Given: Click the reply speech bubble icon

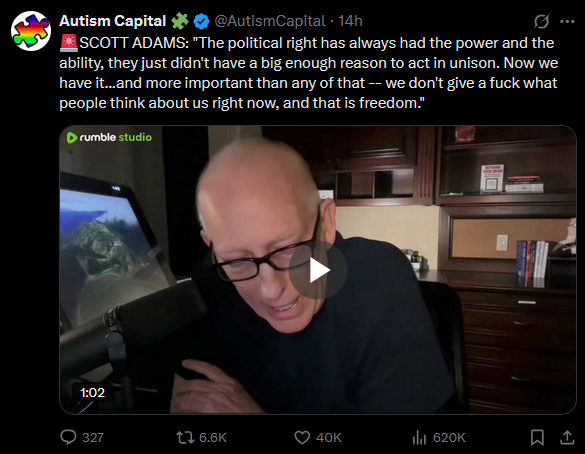Looking at the screenshot, I should pyautogui.click(x=68, y=437).
